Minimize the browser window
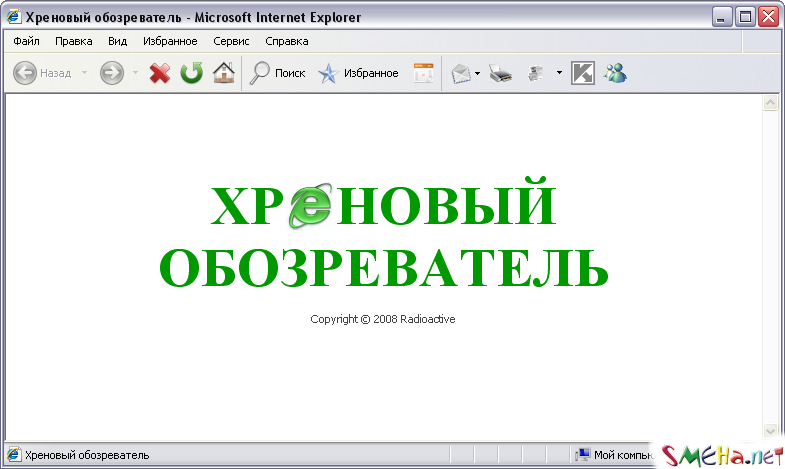 click(721, 17)
